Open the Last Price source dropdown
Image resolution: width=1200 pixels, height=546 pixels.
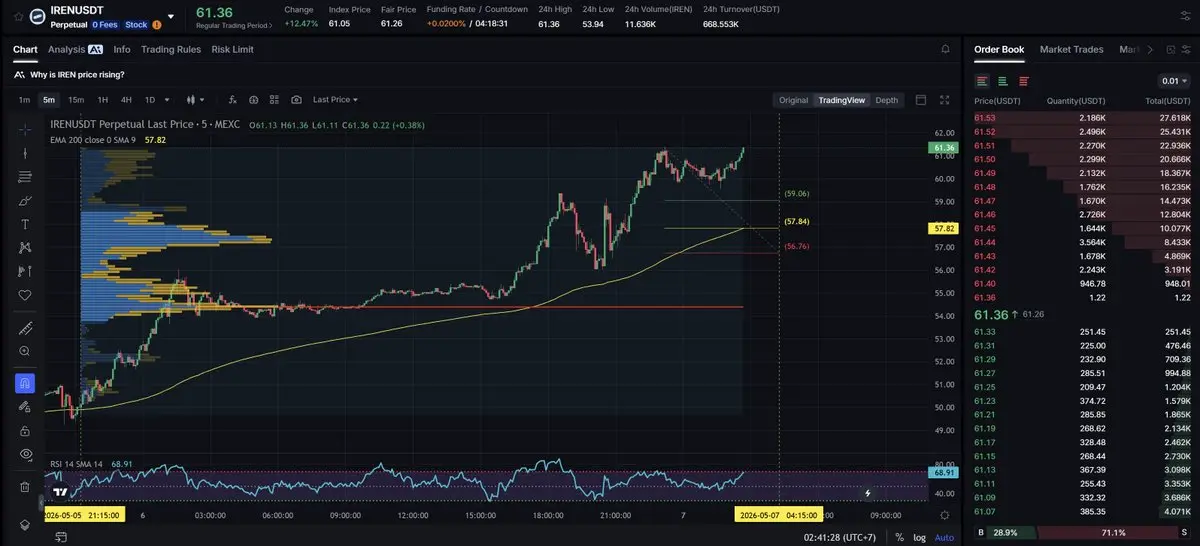(335, 100)
